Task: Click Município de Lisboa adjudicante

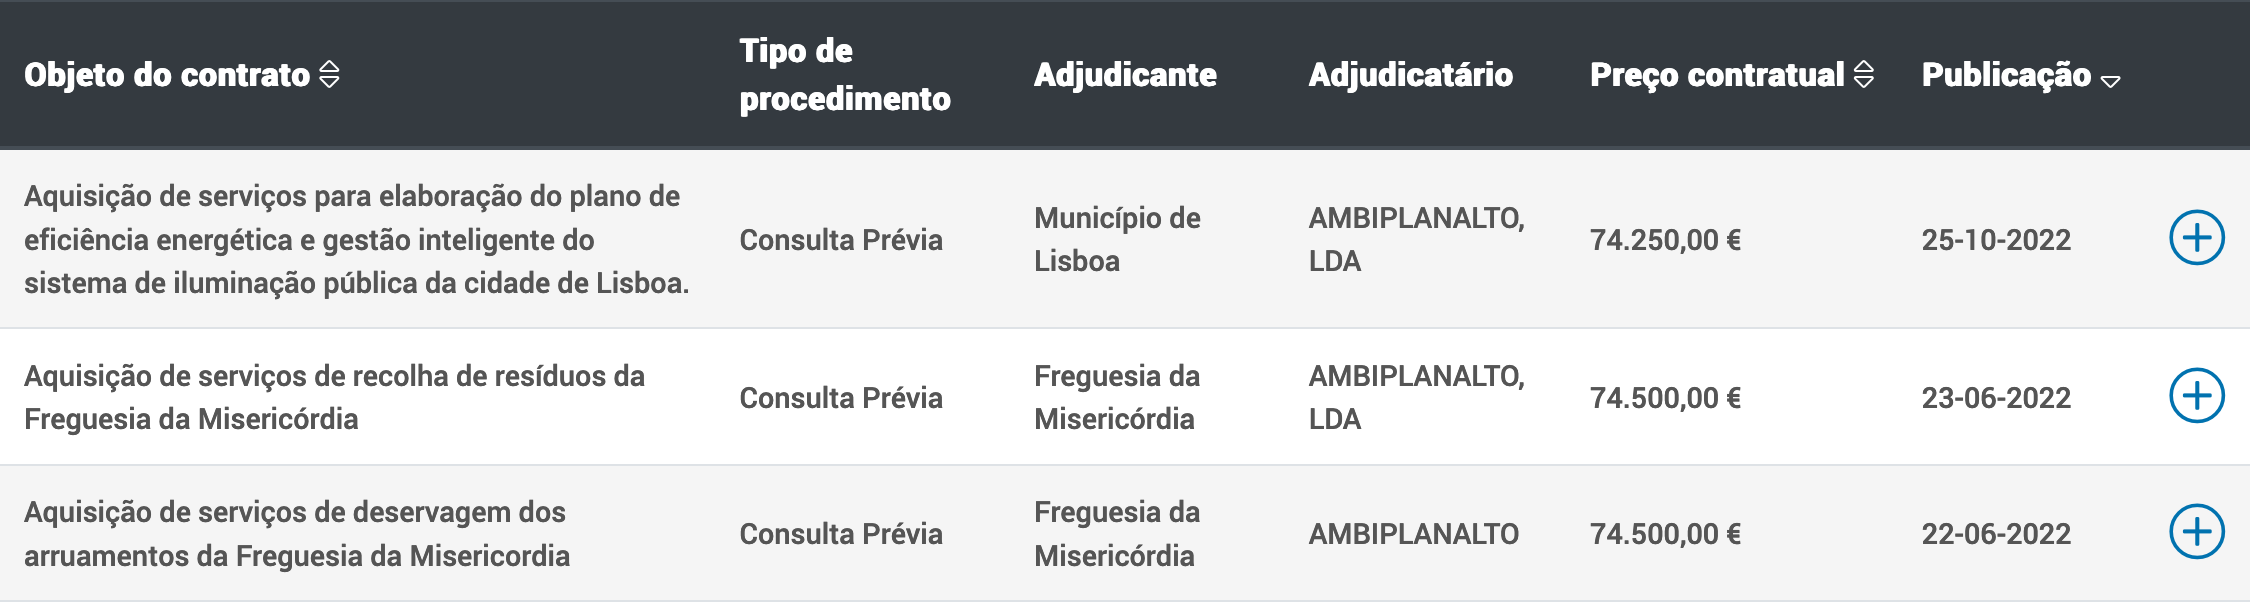Action: [1117, 239]
